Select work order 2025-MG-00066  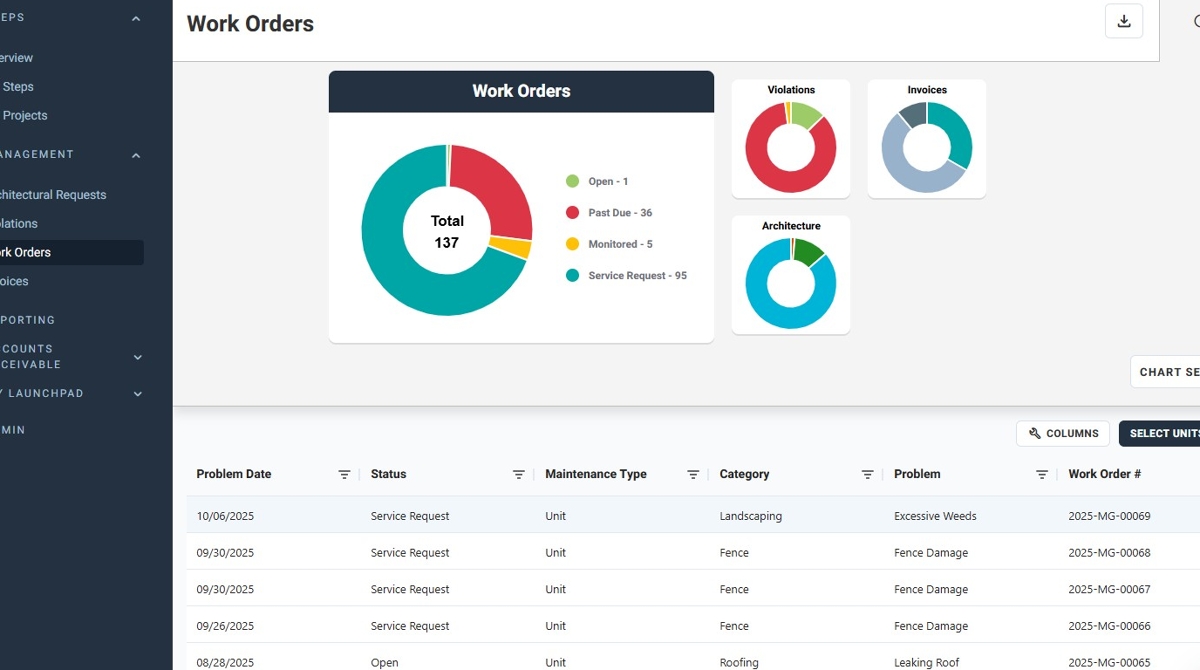[1109, 627]
